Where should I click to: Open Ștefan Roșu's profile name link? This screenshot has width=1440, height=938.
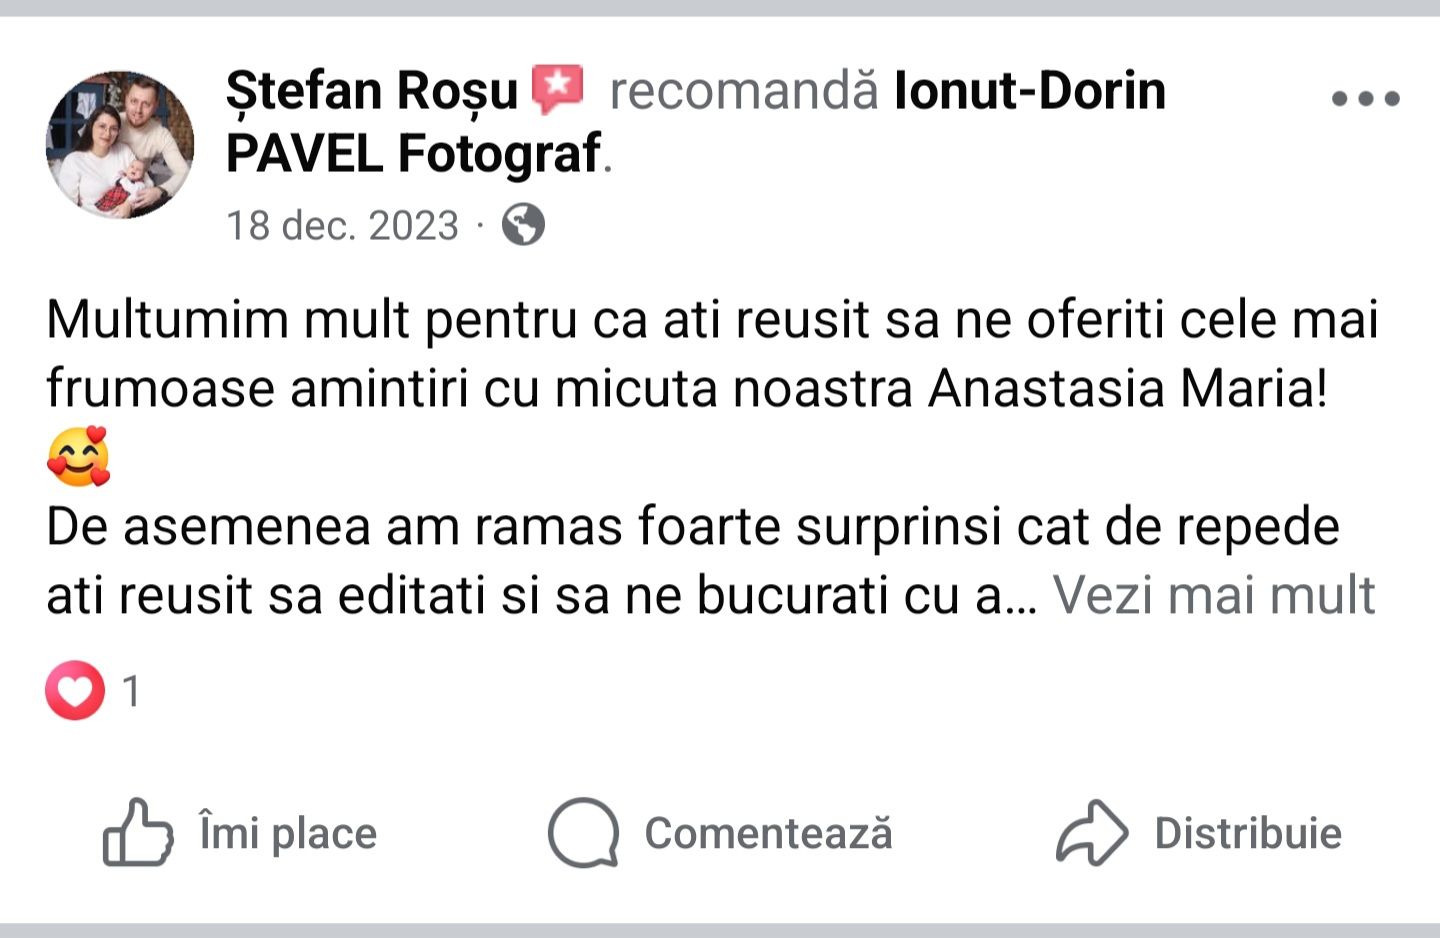tap(371, 91)
